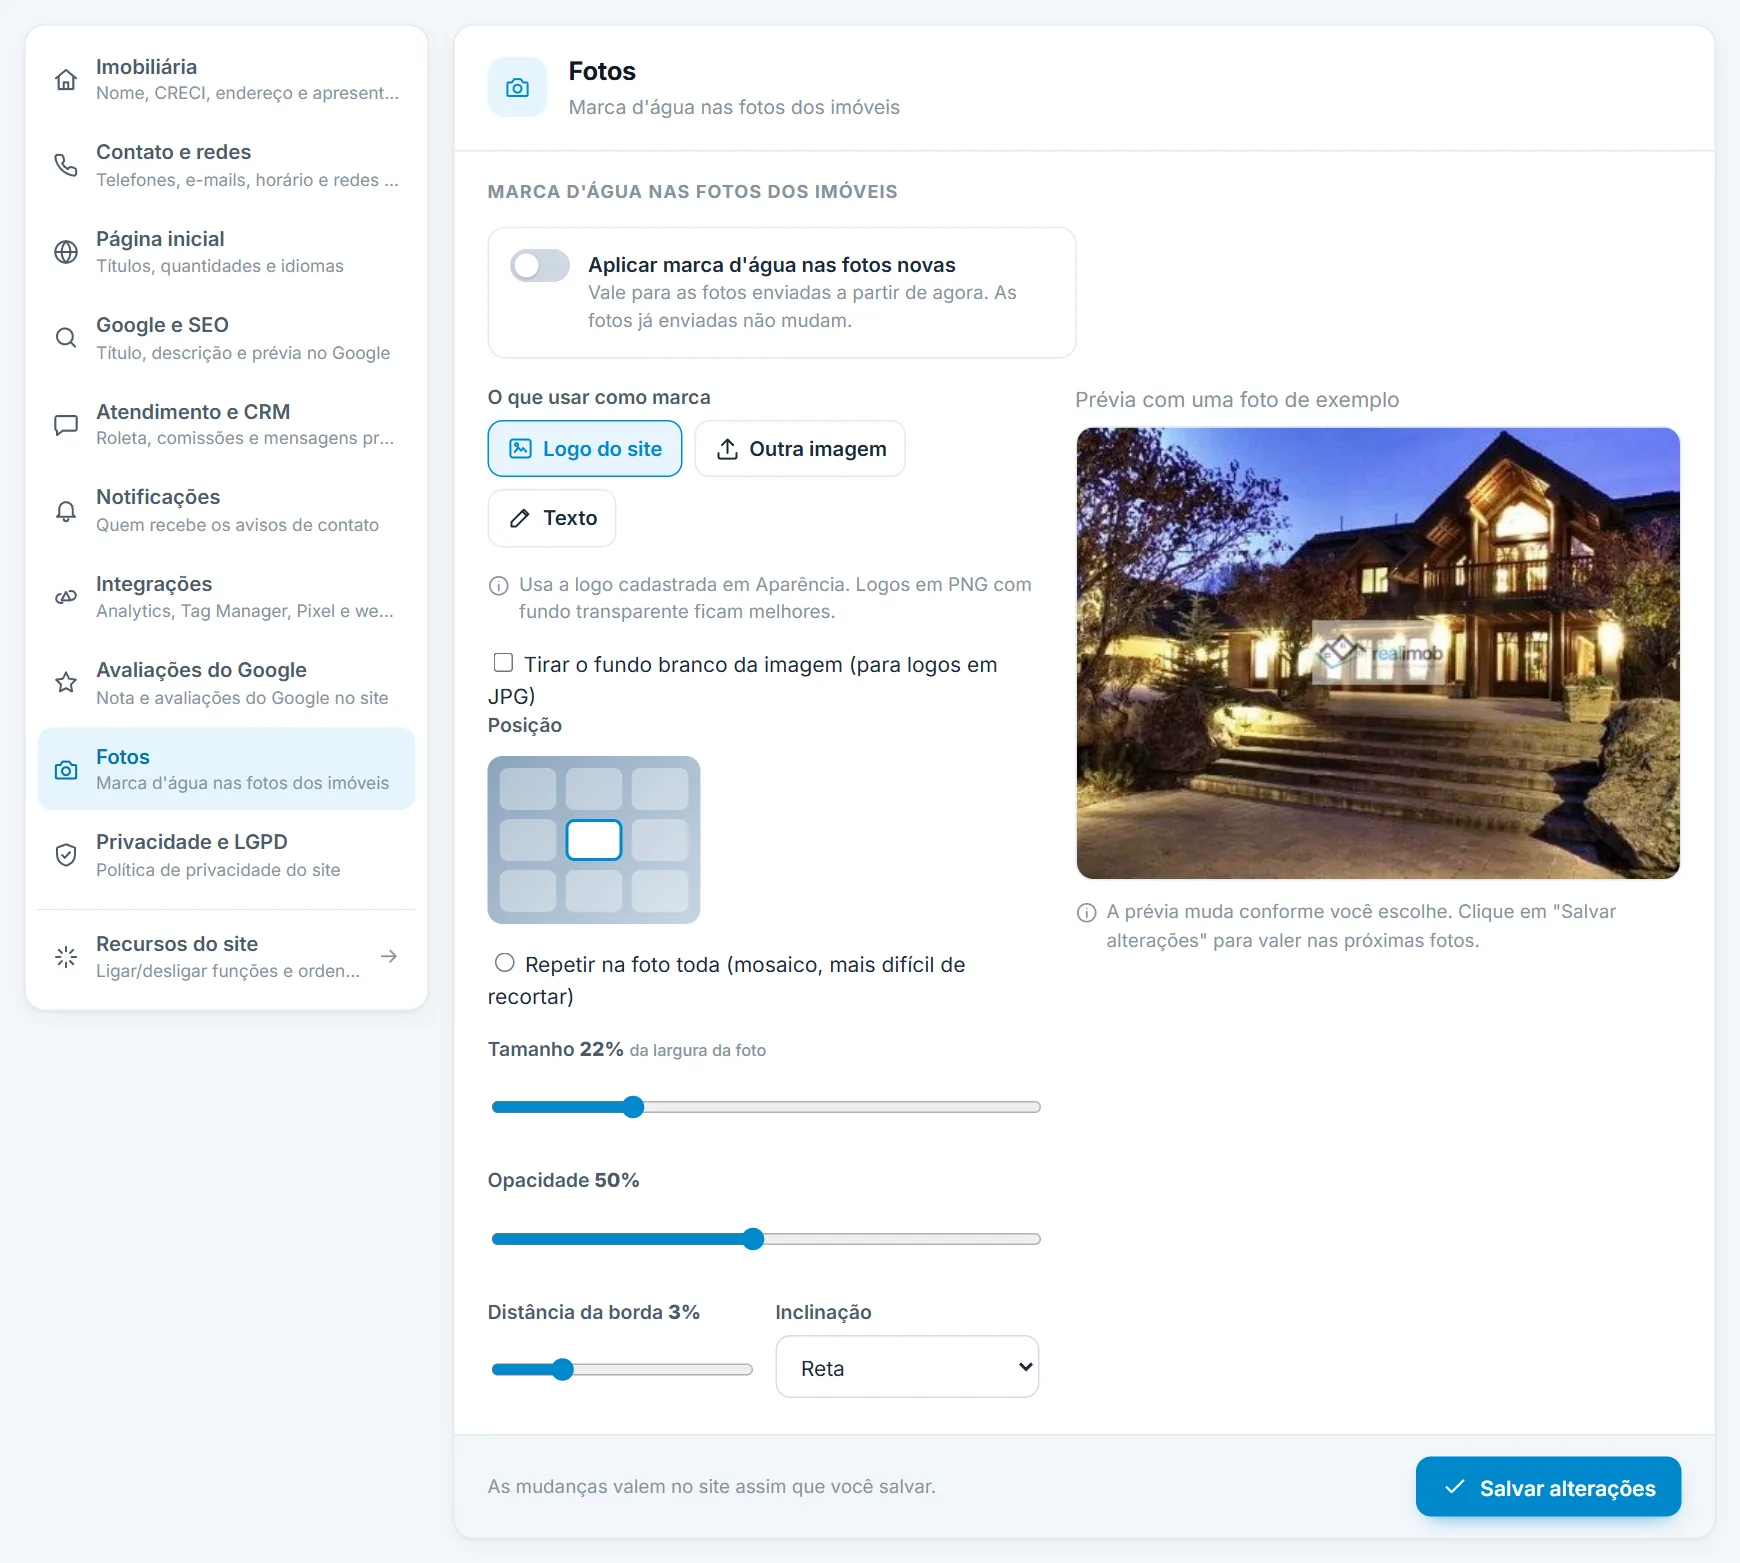Choose Outra imagem as the watermark source

point(800,449)
